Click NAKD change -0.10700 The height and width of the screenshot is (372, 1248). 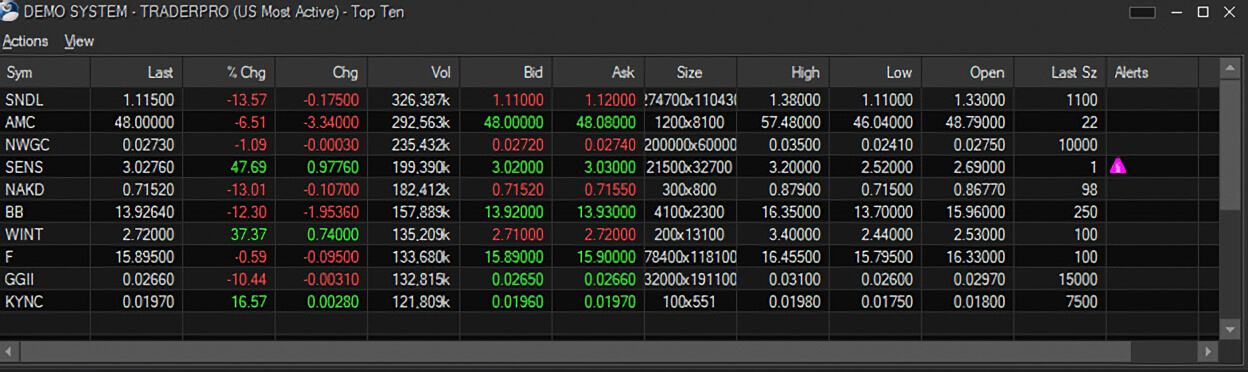[x=331, y=189]
